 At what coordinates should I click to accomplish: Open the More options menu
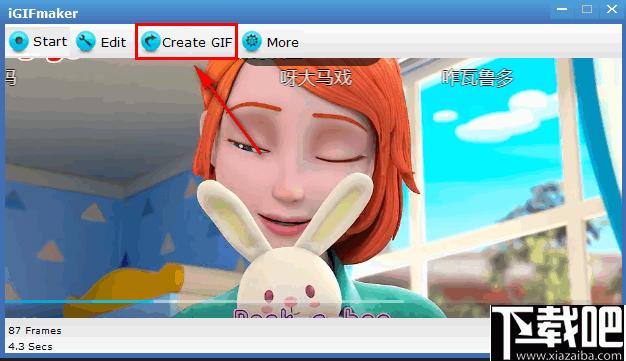tap(271, 42)
